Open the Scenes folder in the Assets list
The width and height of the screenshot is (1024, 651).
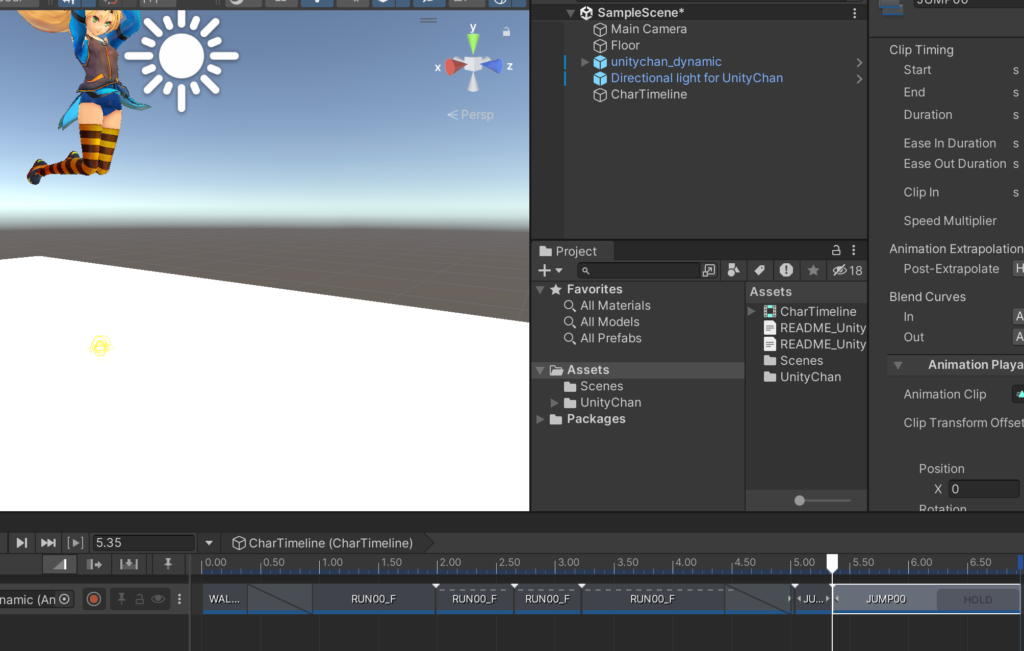click(x=801, y=360)
